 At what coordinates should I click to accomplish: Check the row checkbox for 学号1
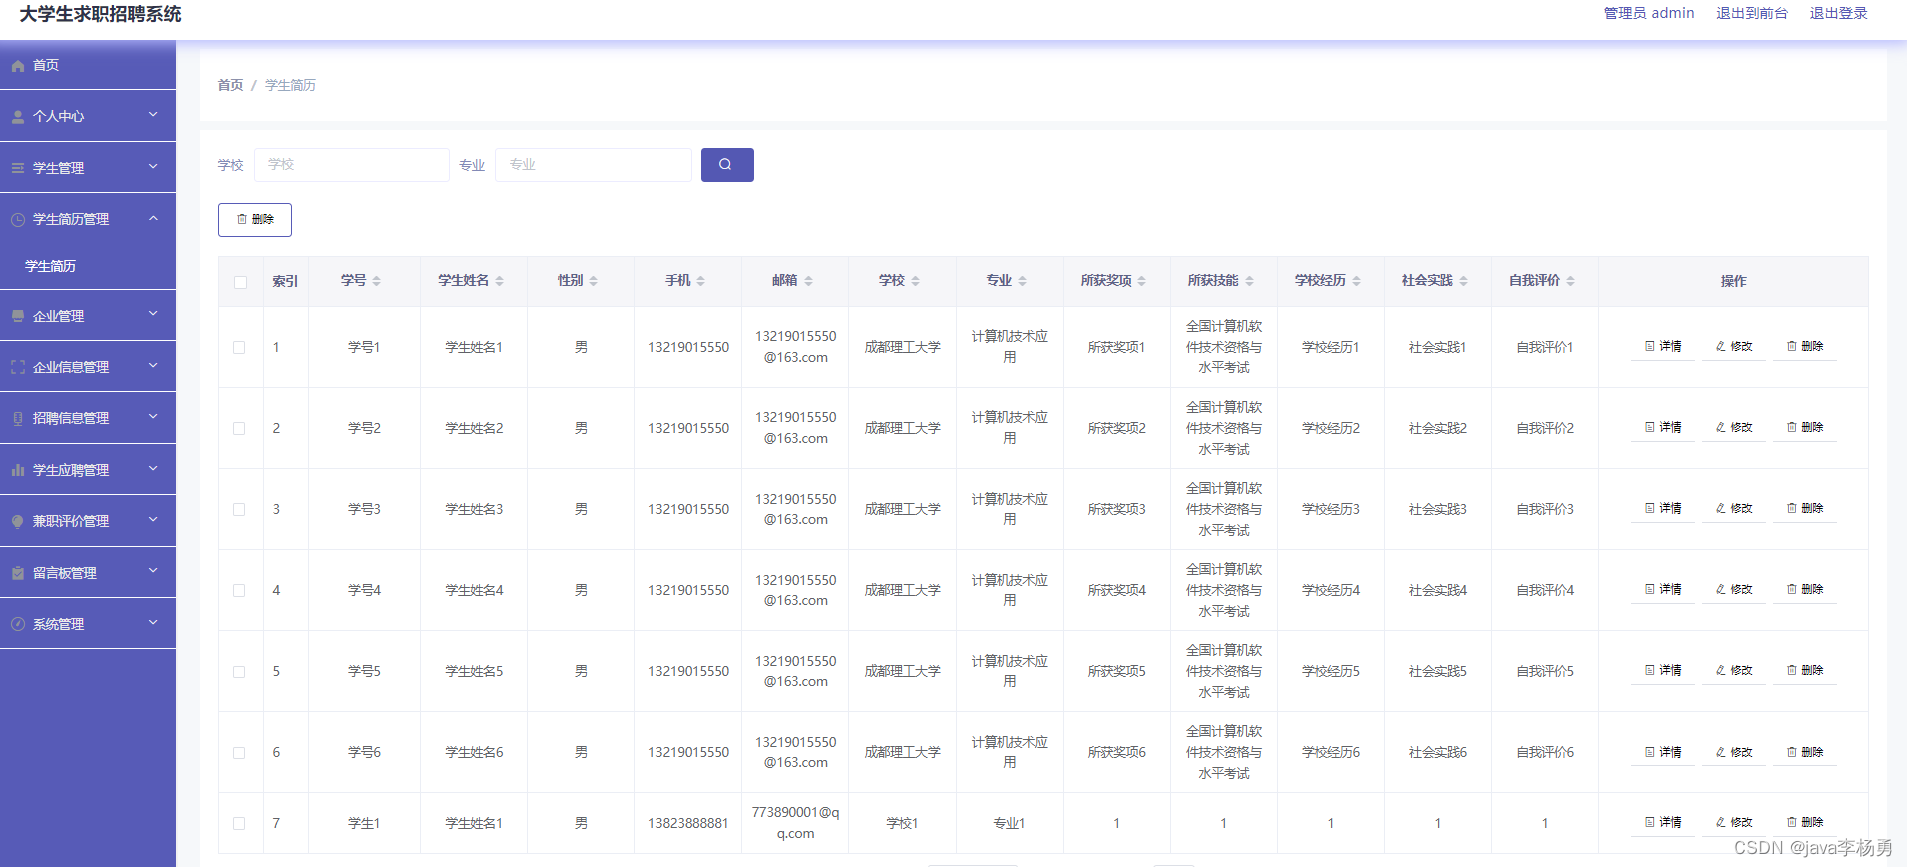pyautogui.click(x=239, y=348)
